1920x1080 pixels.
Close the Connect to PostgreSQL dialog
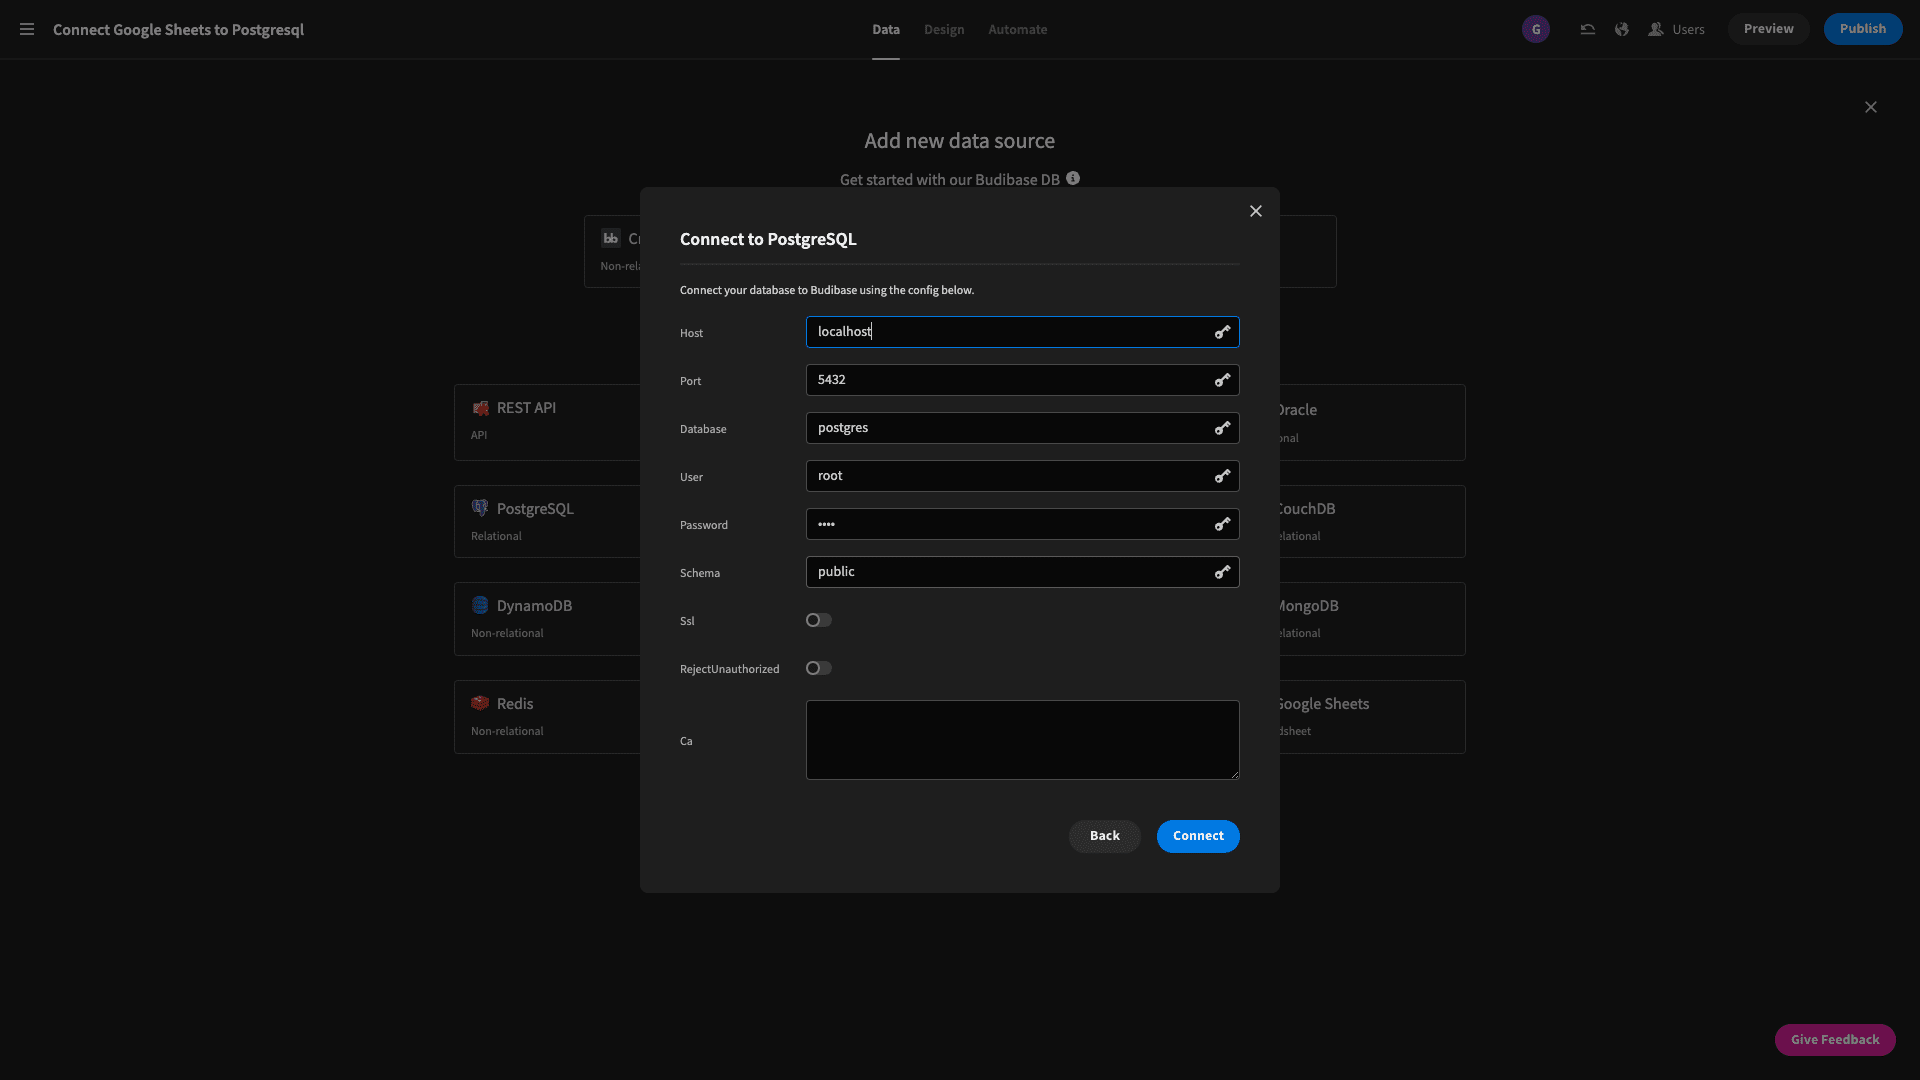(x=1256, y=211)
